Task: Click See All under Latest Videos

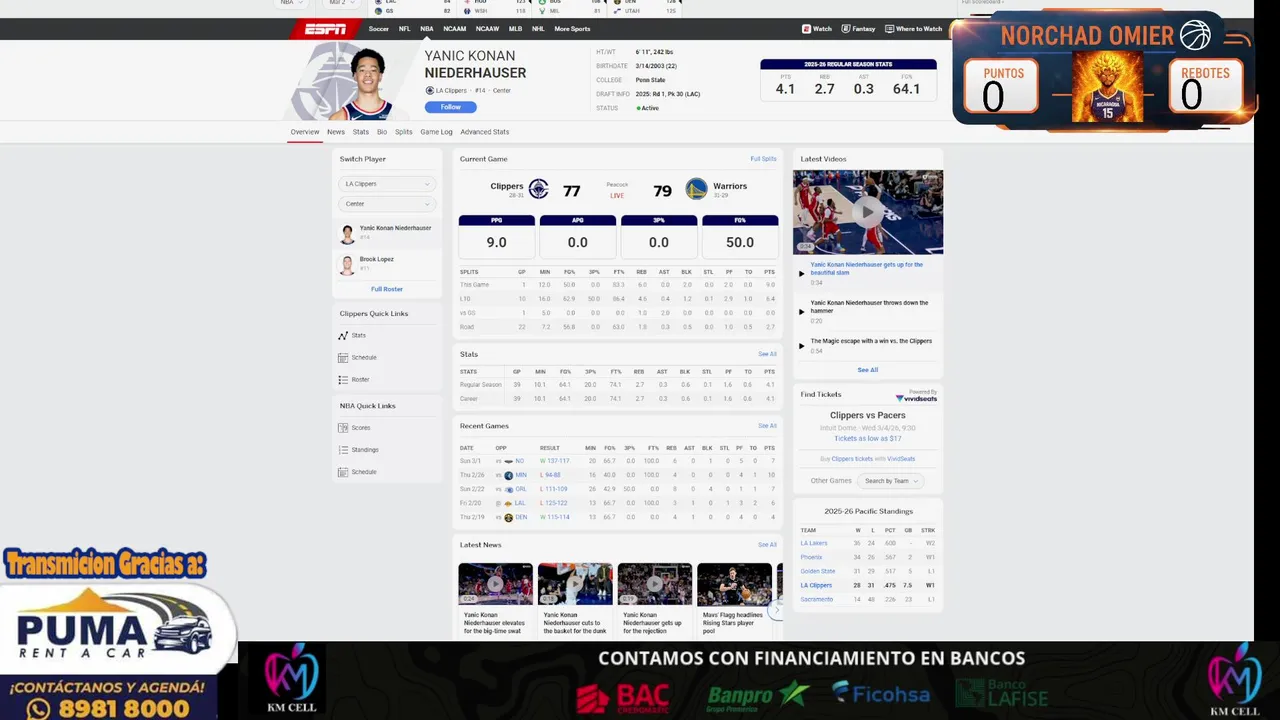Action: pos(868,370)
